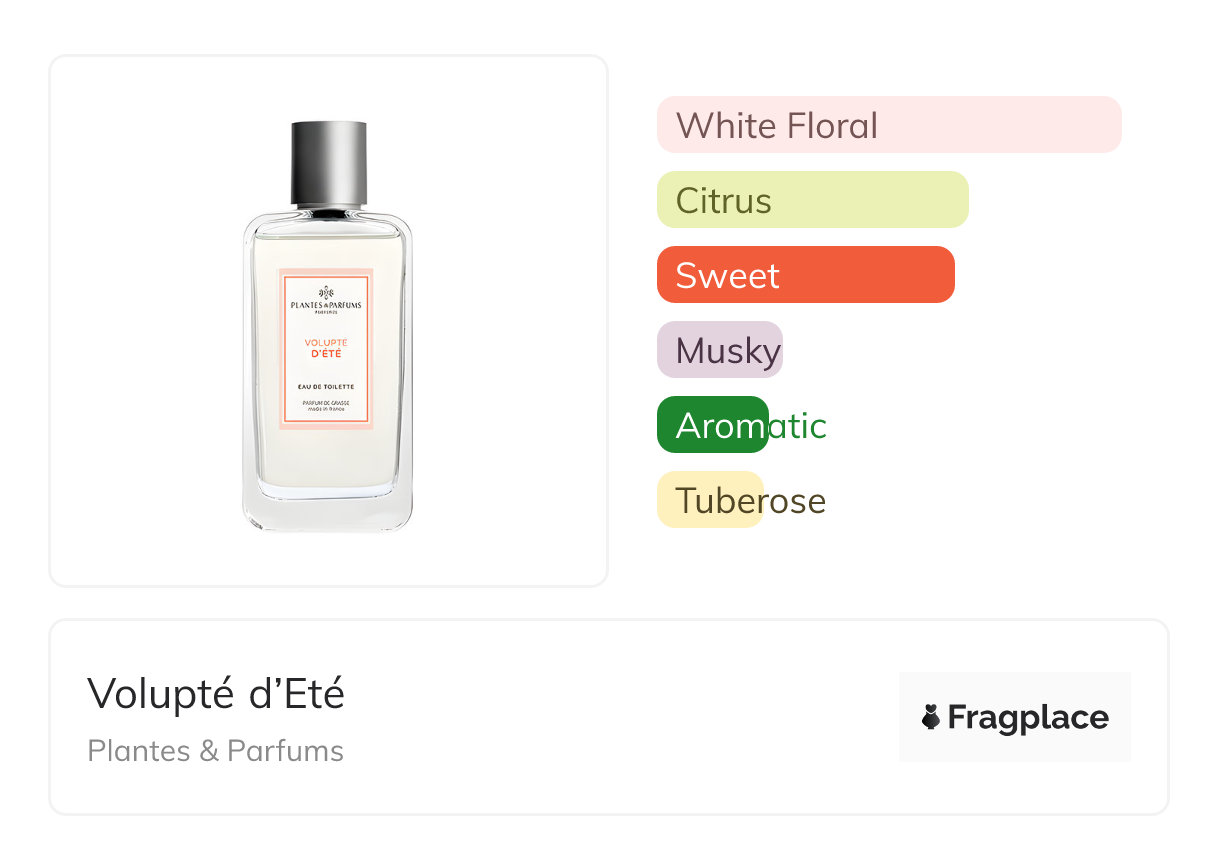Click the Fragplace perfume bottle logo icon
Image resolution: width=1218 pixels, height=864 pixels.
[x=931, y=717]
